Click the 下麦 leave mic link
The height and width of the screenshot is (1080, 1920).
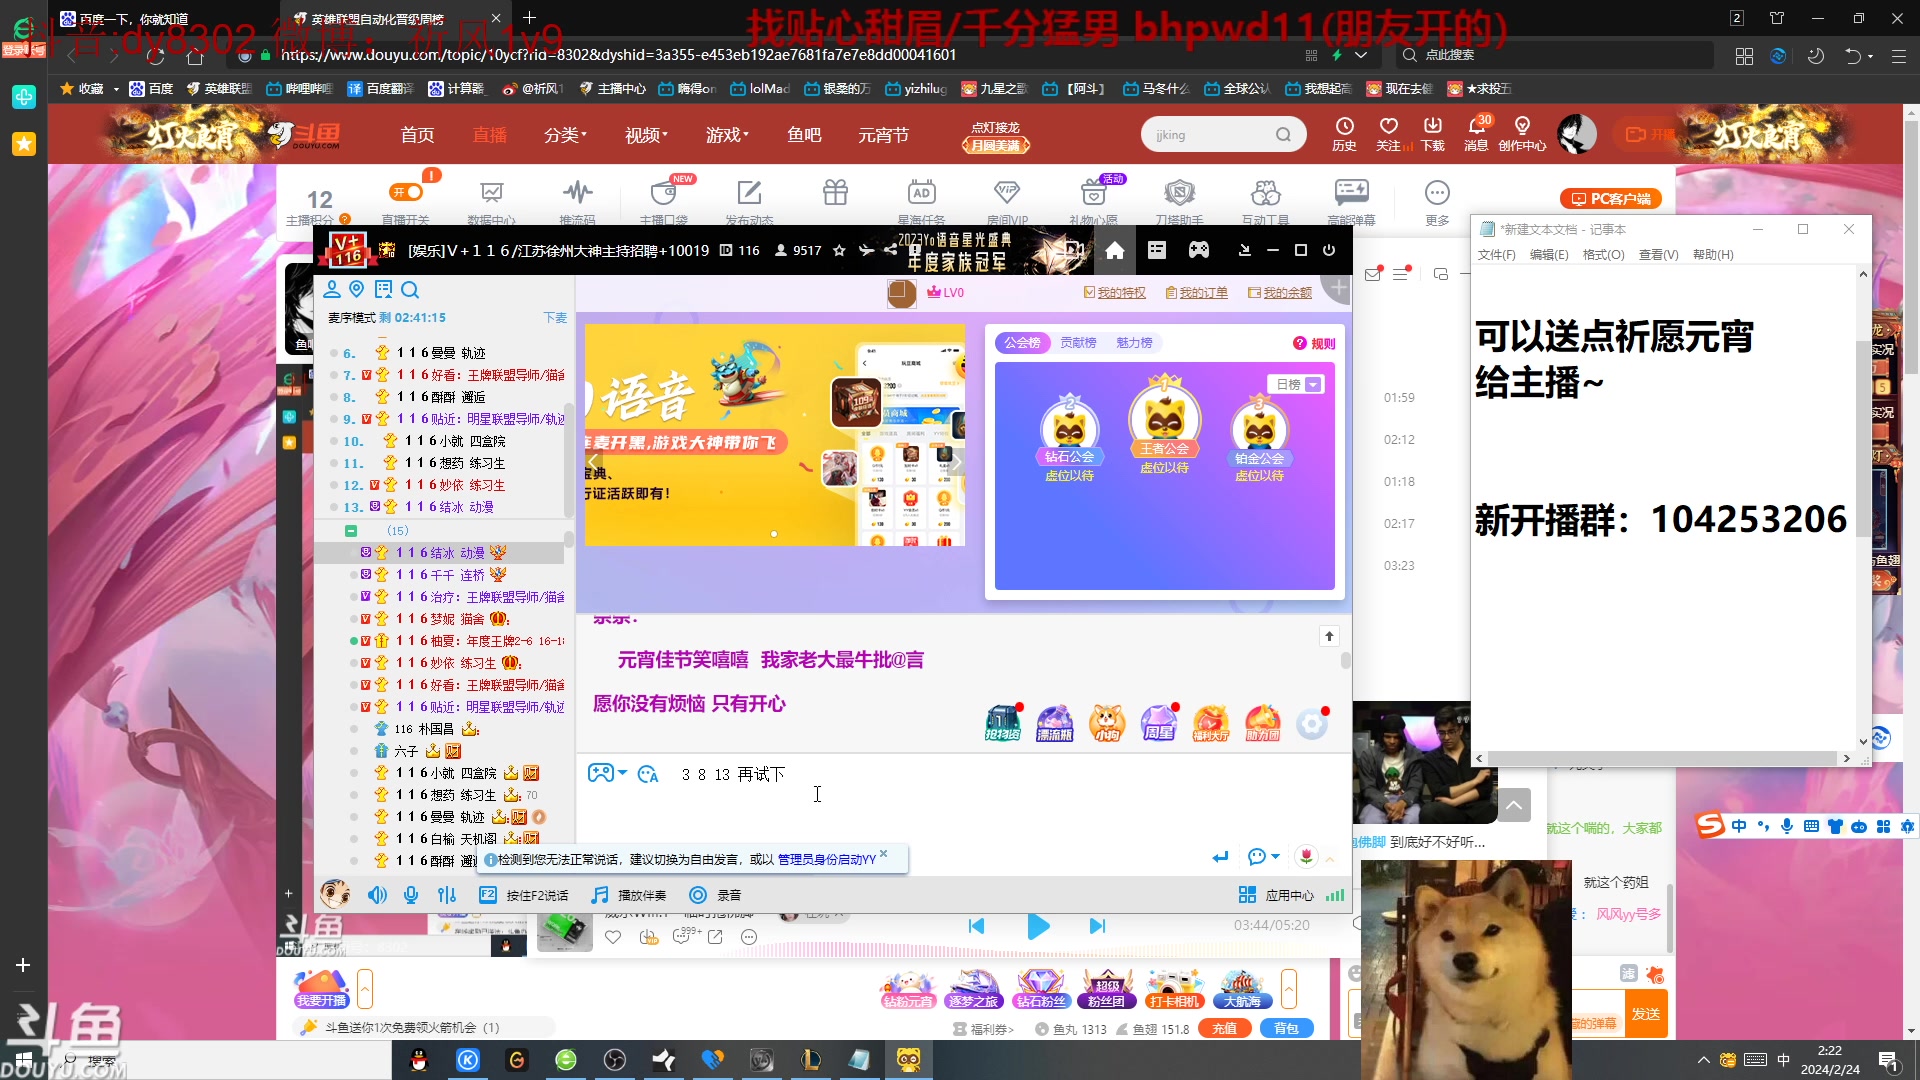[x=555, y=318]
